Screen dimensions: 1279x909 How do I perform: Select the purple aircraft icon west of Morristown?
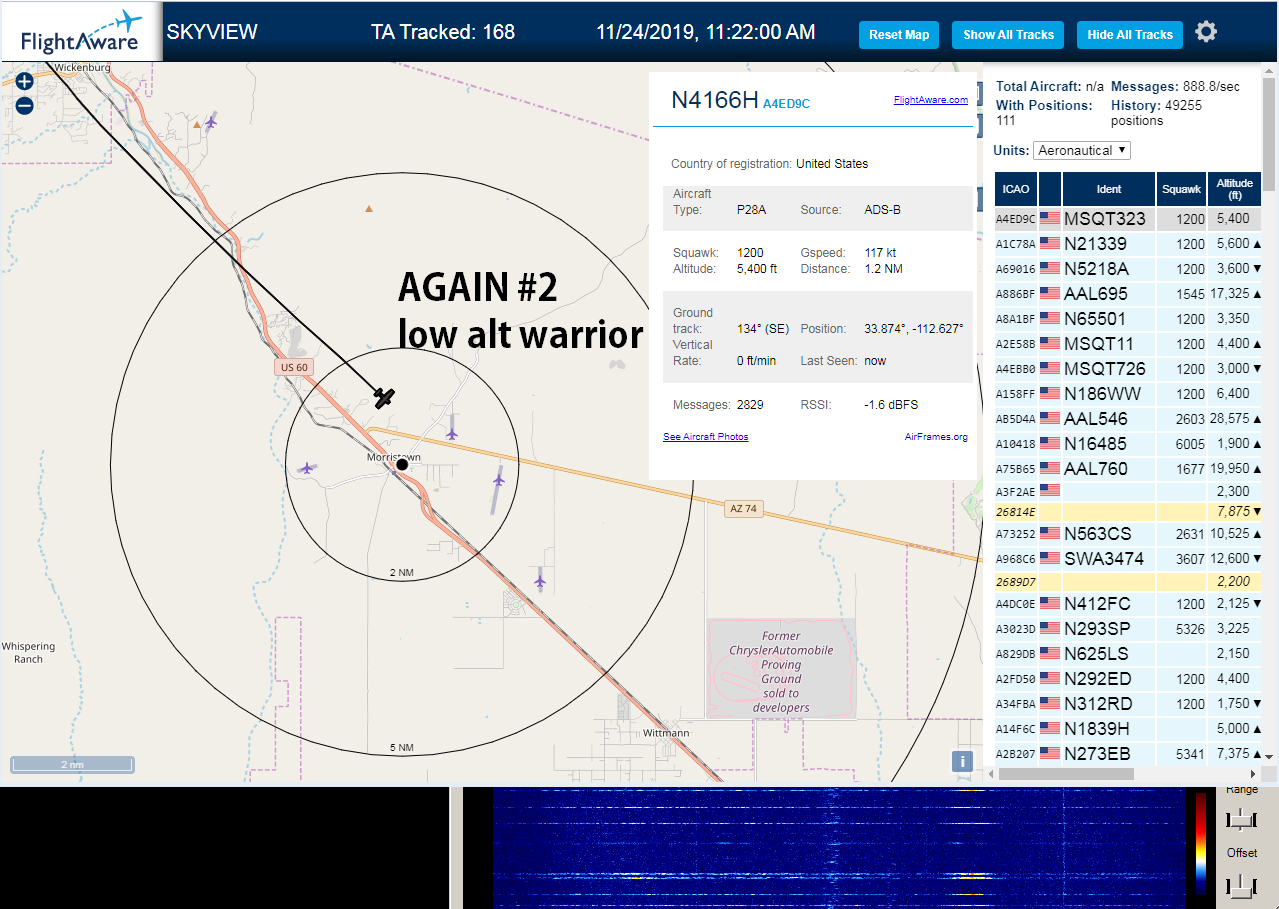(306, 467)
